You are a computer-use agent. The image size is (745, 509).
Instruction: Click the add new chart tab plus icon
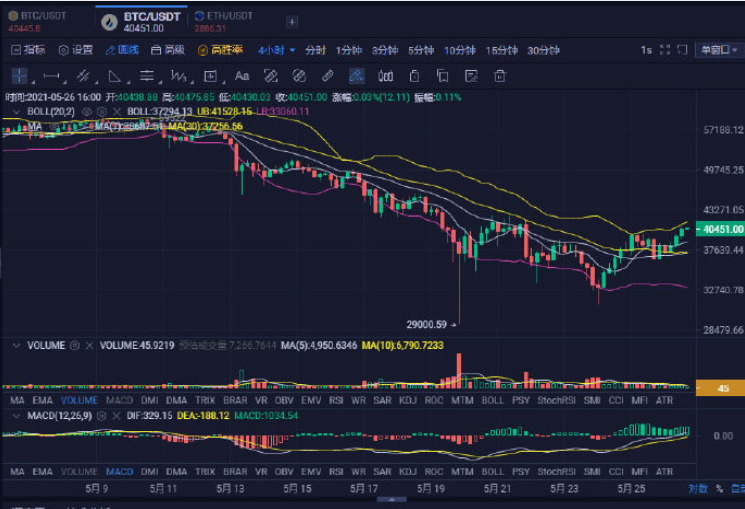(292, 22)
